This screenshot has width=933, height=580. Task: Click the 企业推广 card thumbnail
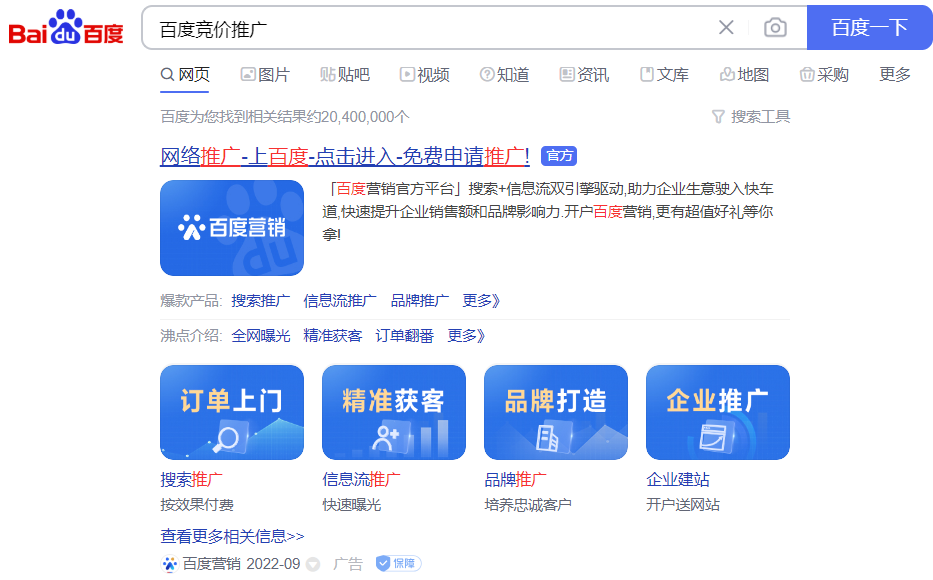tap(717, 412)
